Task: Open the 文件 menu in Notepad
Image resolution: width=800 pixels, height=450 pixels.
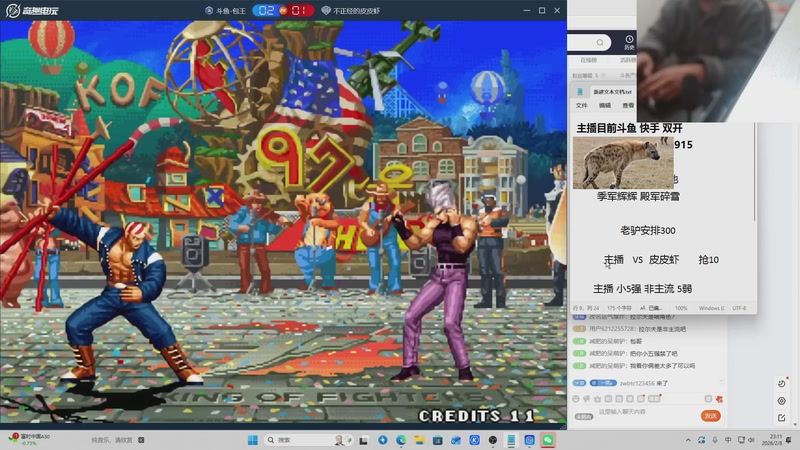Action: point(582,106)
